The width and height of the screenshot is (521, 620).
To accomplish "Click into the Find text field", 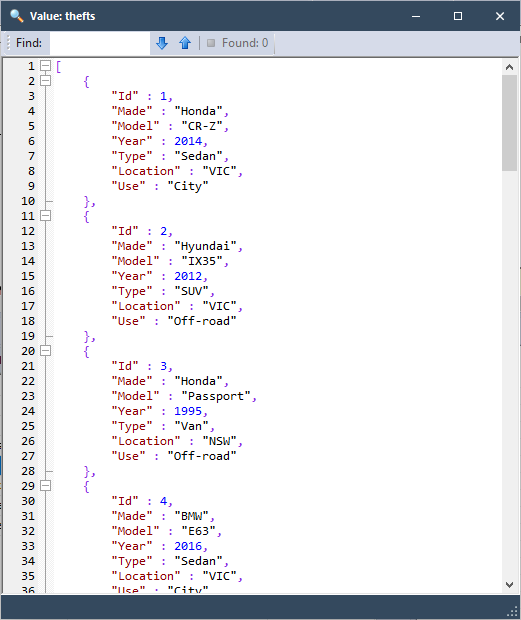I will coord(100,43).
